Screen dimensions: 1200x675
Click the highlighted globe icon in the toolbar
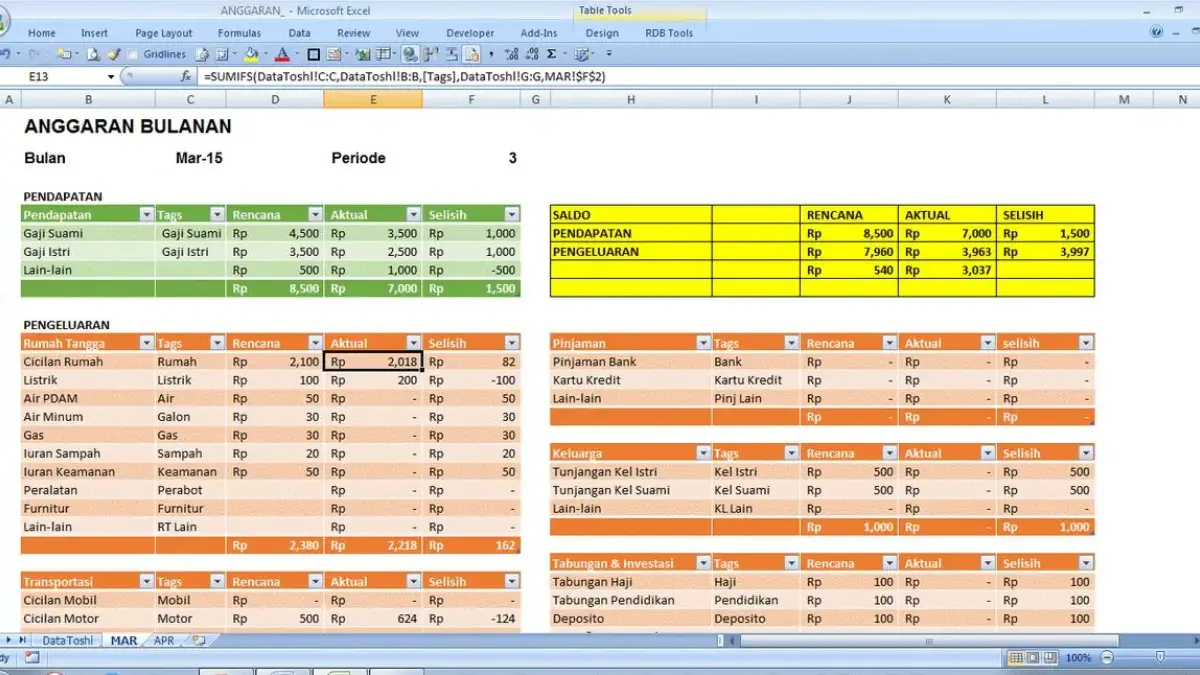(x=411, y=54)
